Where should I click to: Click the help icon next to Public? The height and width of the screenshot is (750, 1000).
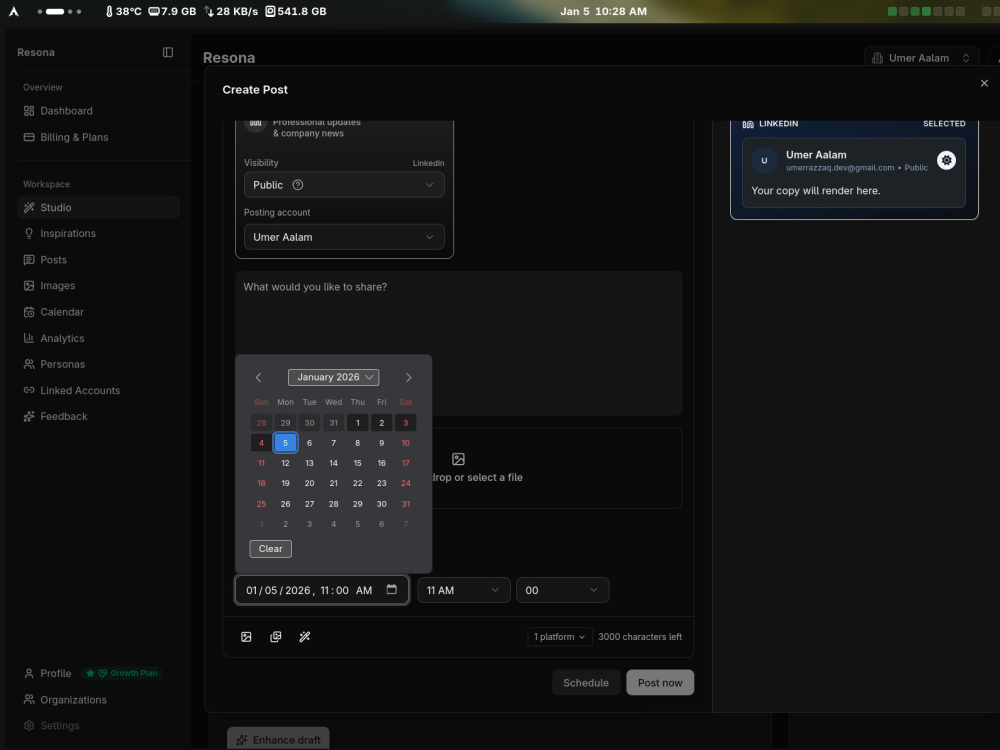click(298, 185)
